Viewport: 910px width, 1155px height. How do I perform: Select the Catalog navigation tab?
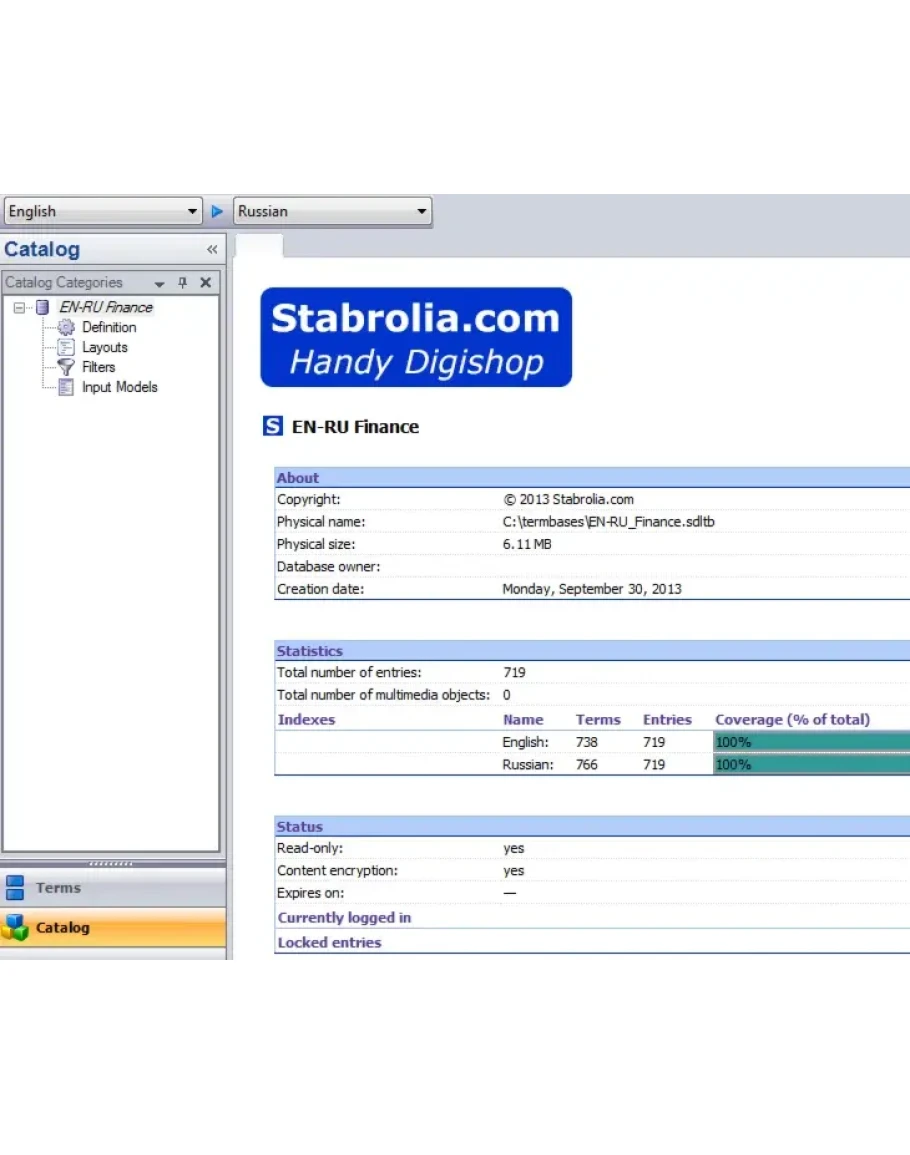click(x=62, y=928)
